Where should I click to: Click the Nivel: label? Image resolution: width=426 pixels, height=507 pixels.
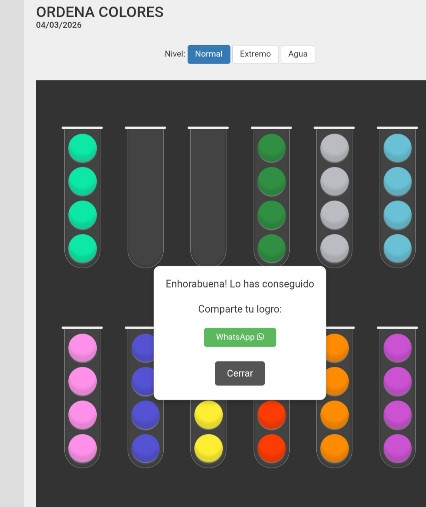175,54
